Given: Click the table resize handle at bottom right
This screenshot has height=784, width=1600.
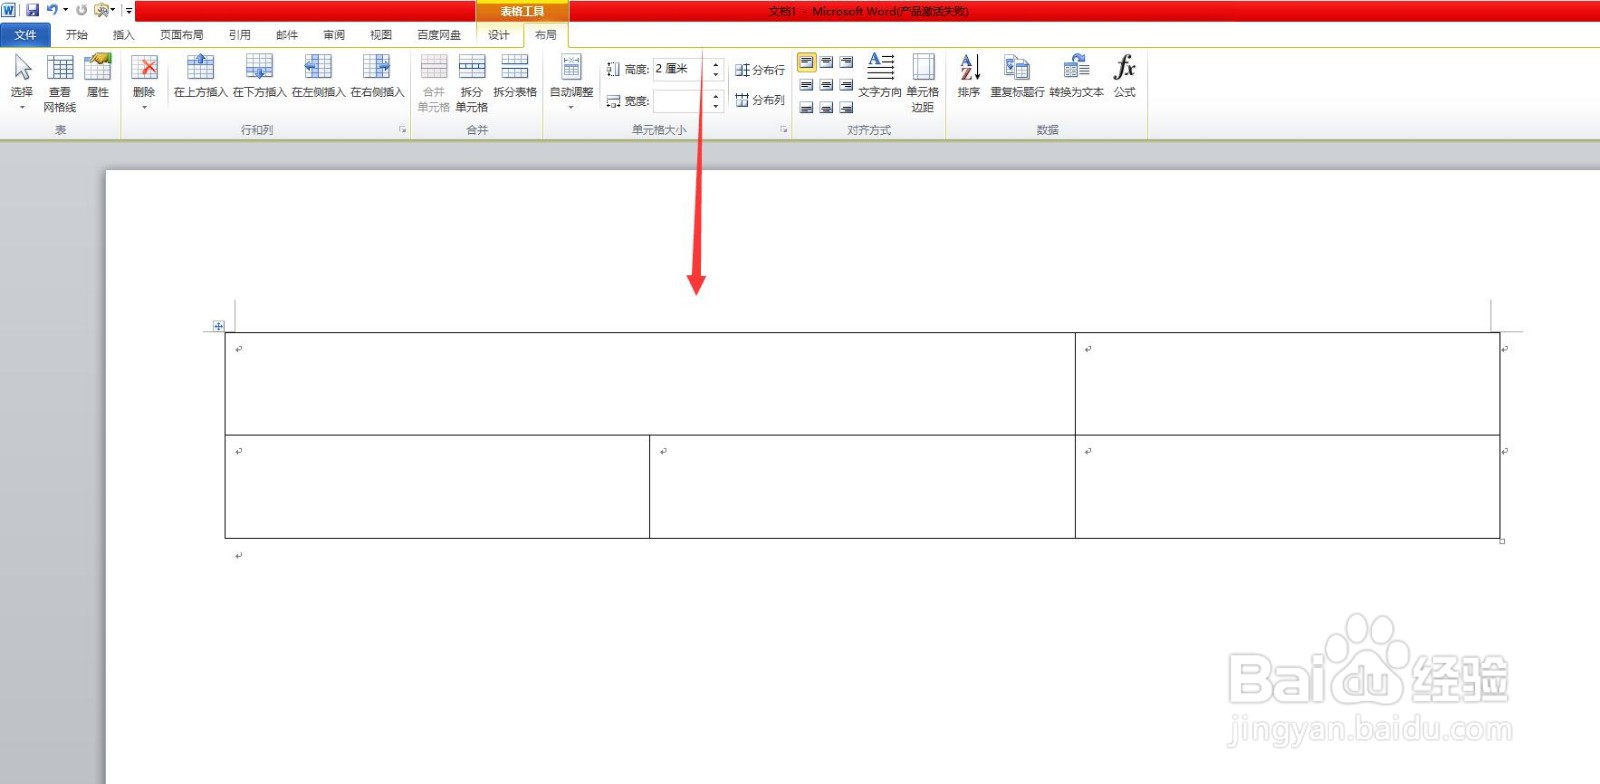Looking at the screenshot, I should point(1502,541).
